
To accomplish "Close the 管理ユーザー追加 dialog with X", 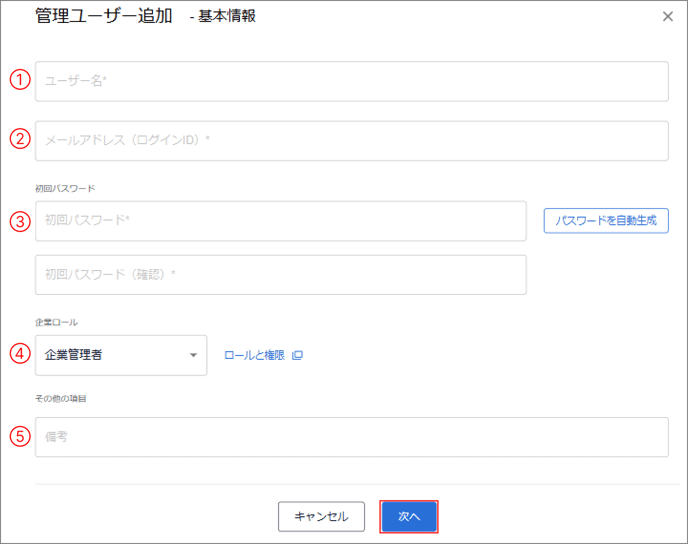I will click(668, 16).
